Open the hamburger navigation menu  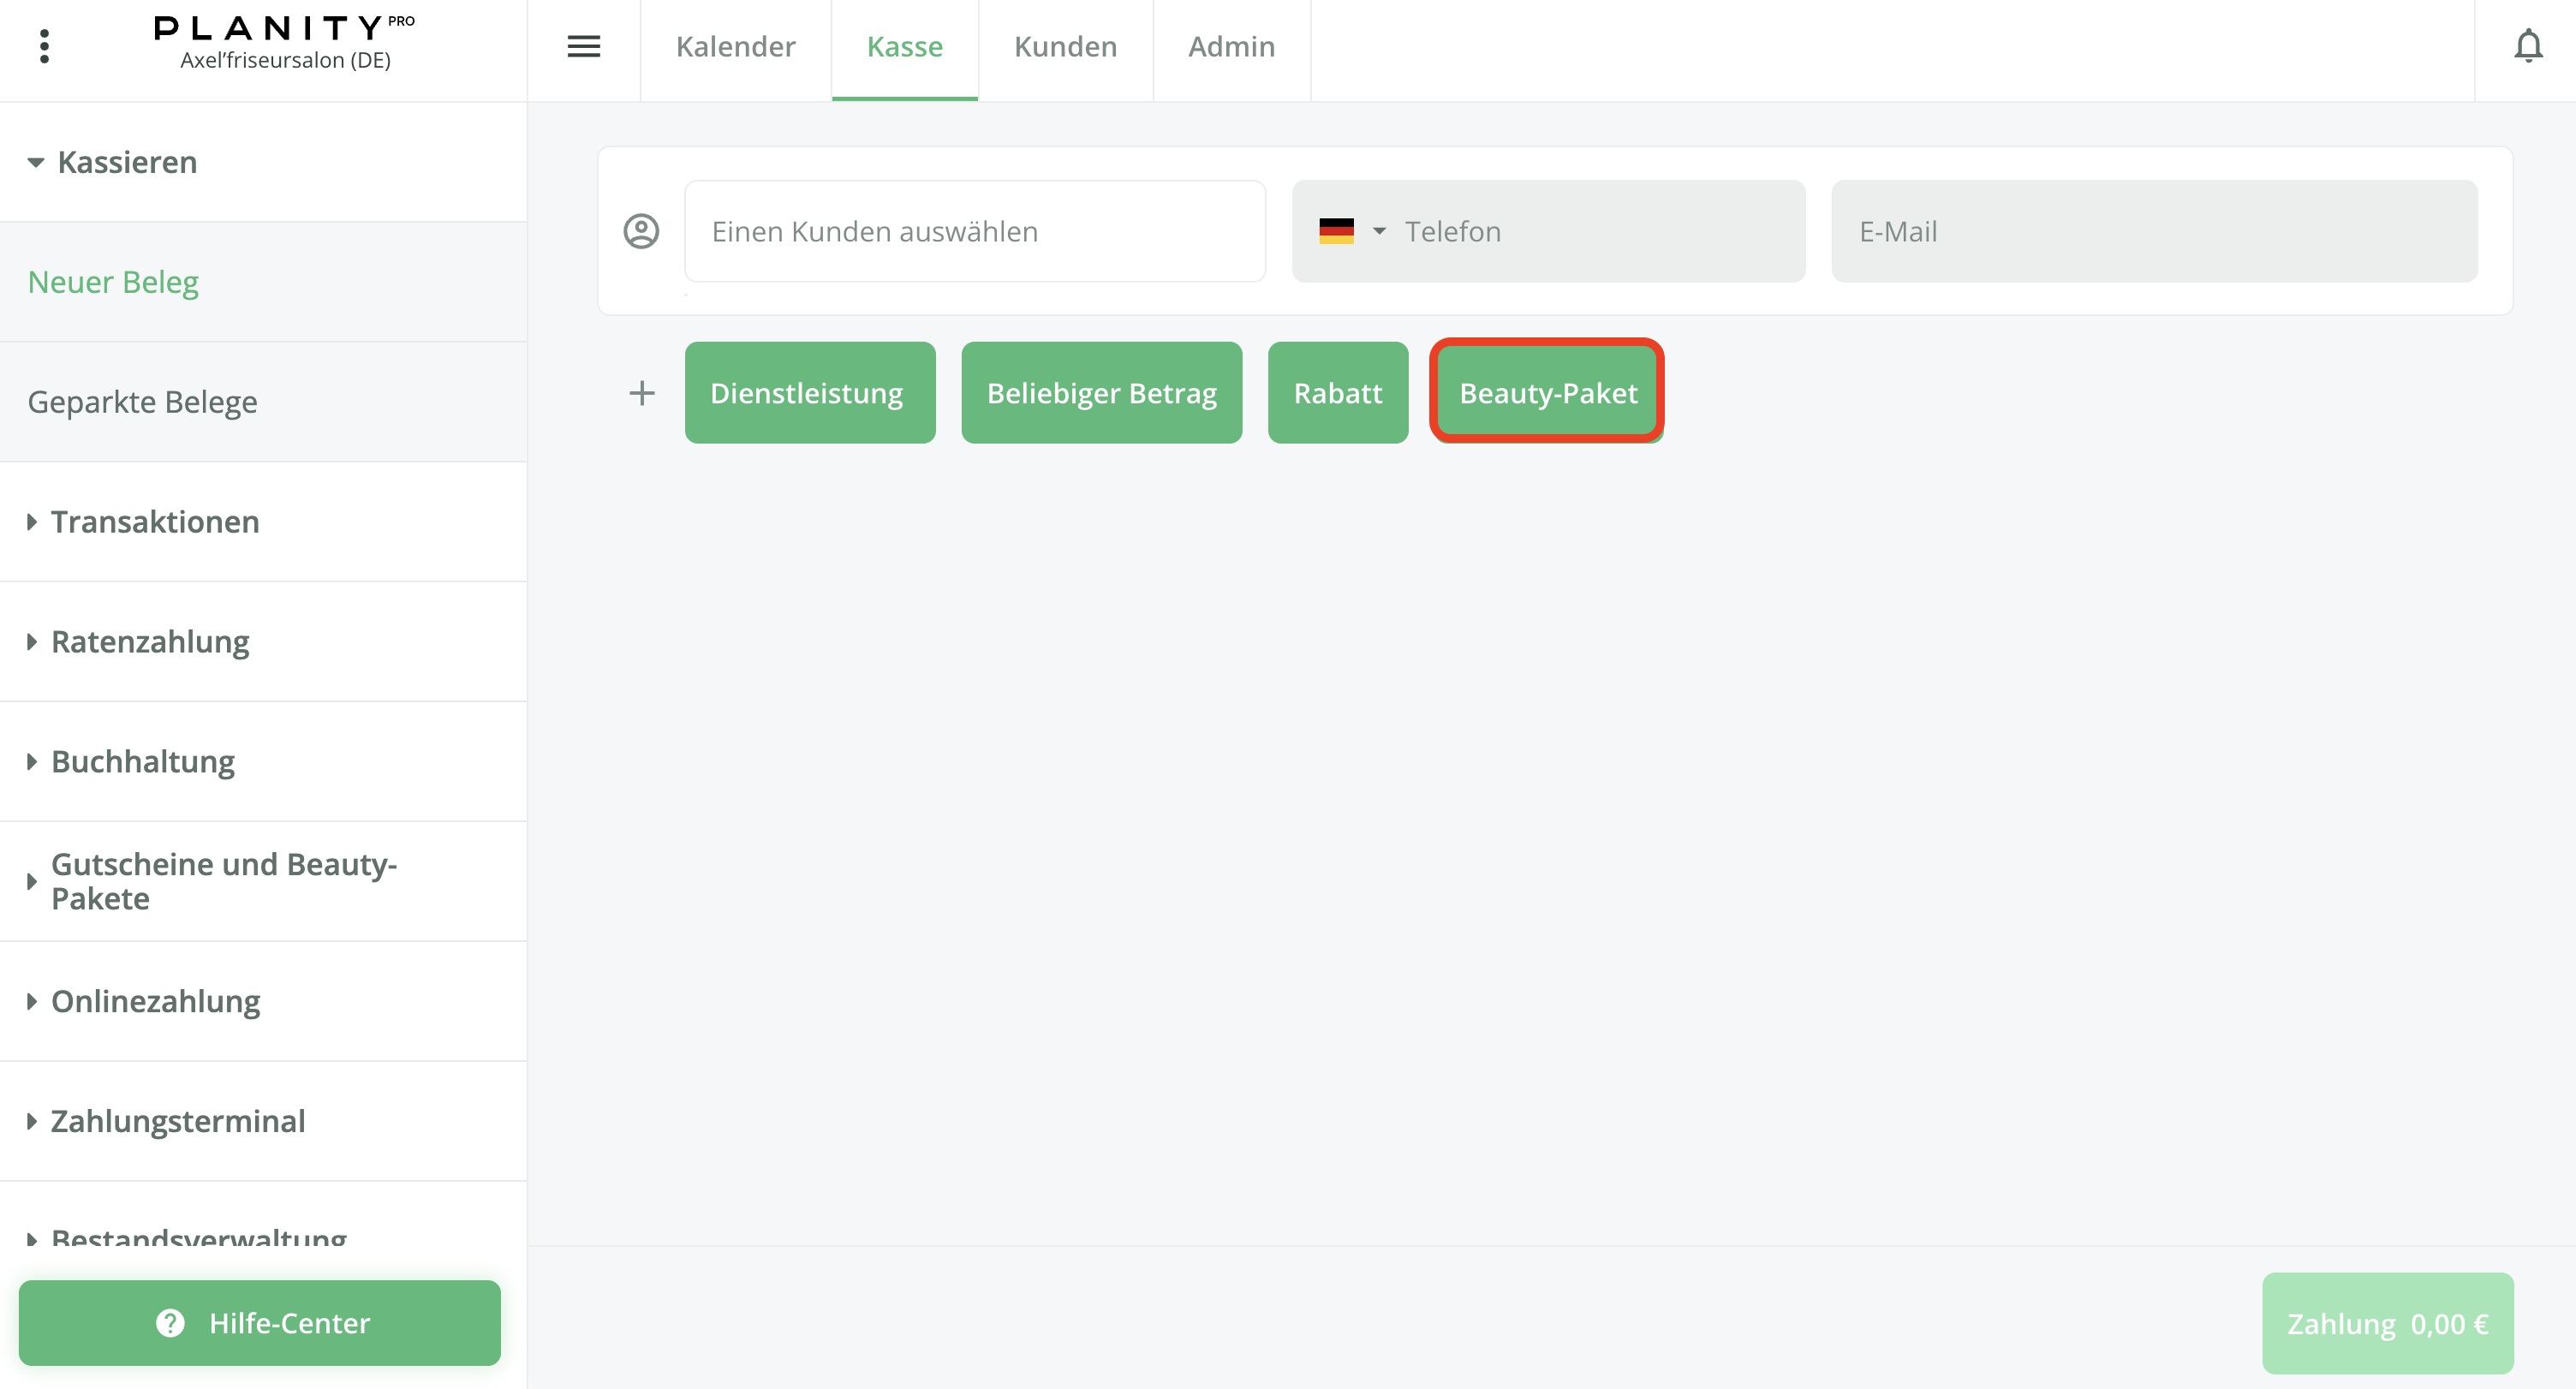[x=584, y=46]
